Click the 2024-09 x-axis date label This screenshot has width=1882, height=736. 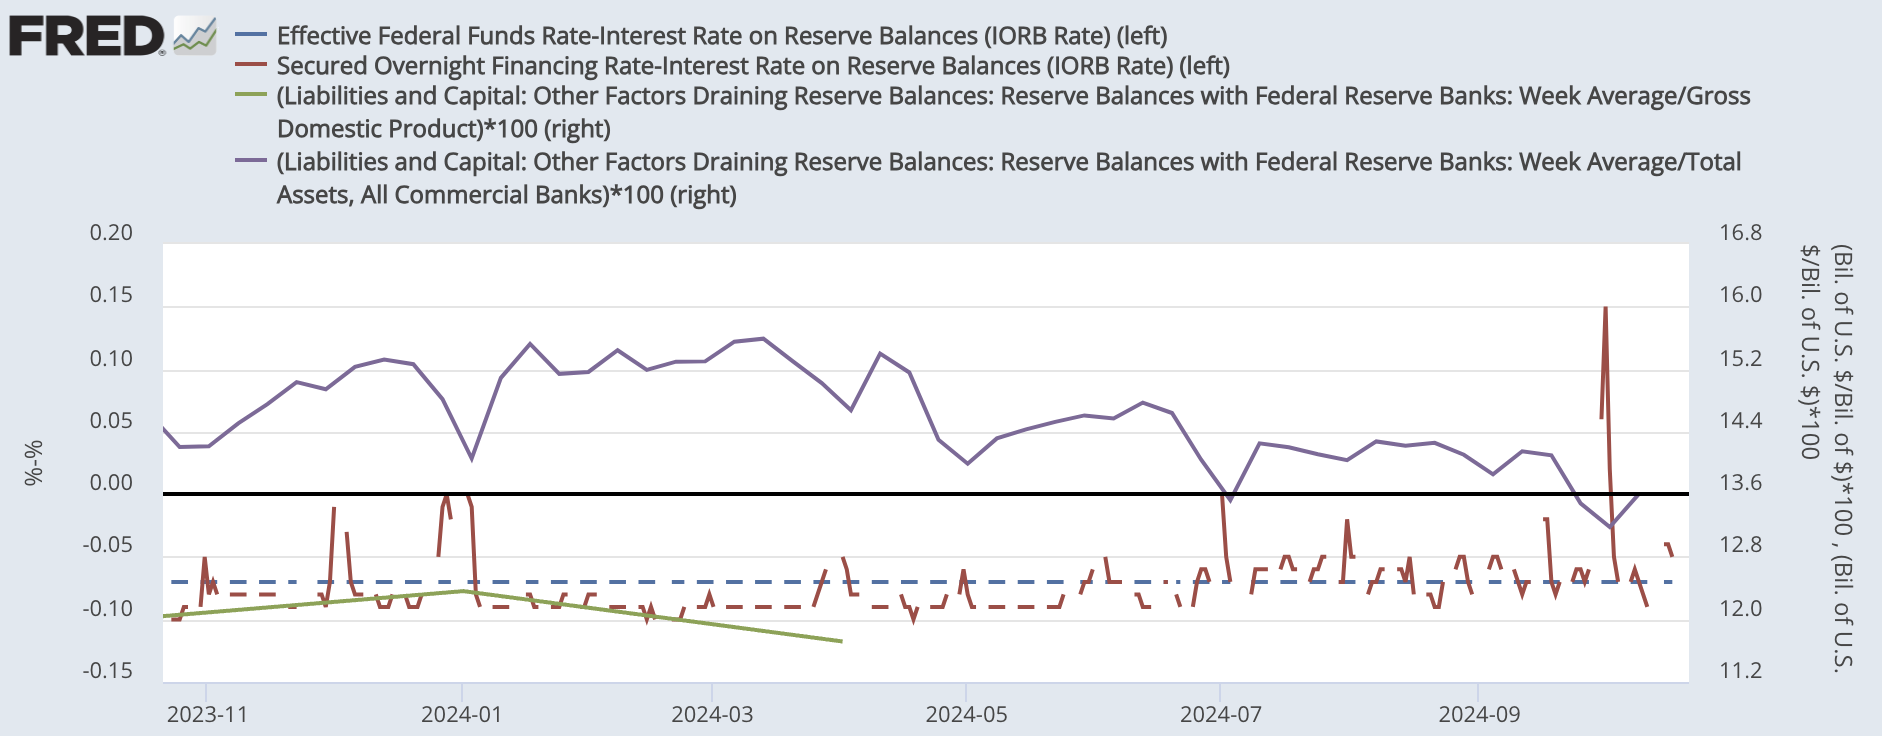(1479, 714)
